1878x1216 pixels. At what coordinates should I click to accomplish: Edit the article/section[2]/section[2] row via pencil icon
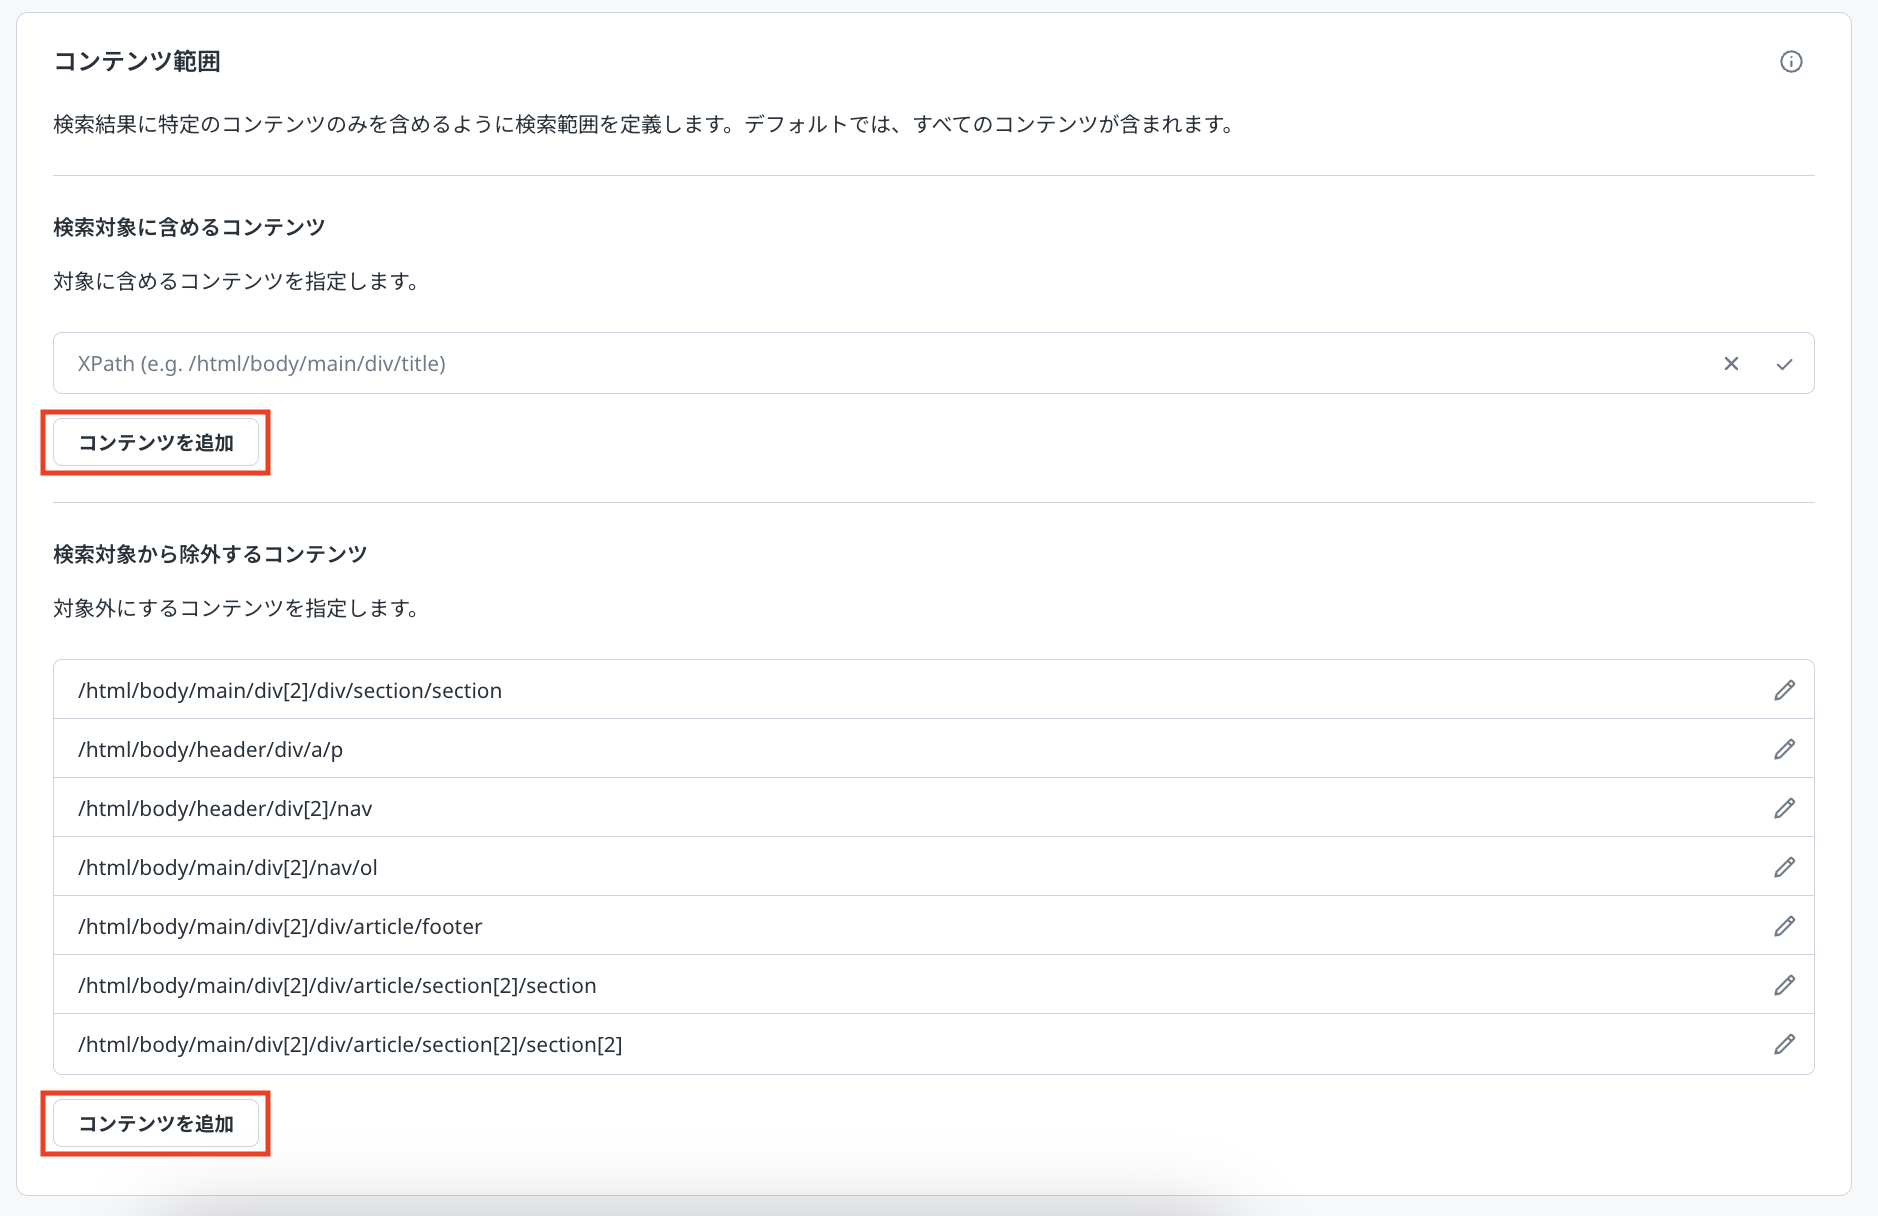[x=1784, y=1044]
